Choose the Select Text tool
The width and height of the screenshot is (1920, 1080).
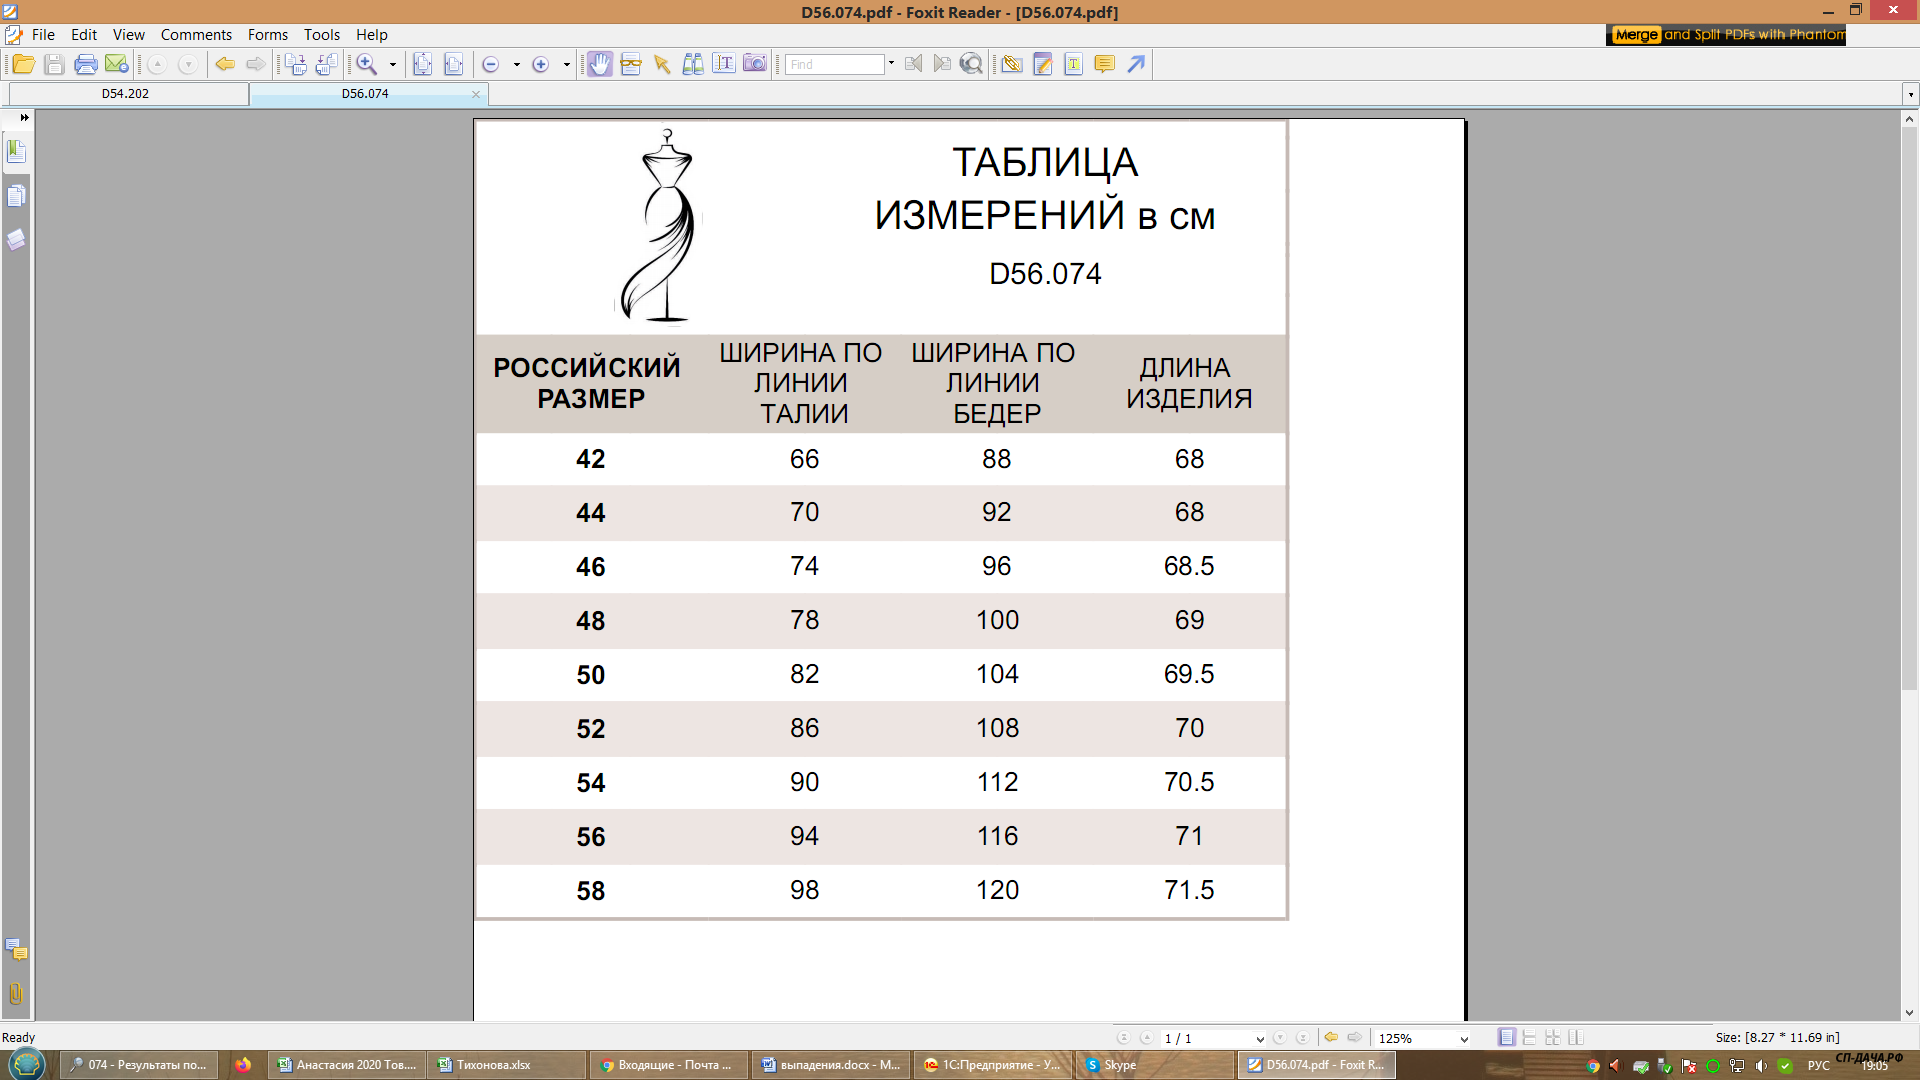click(724, 64)
